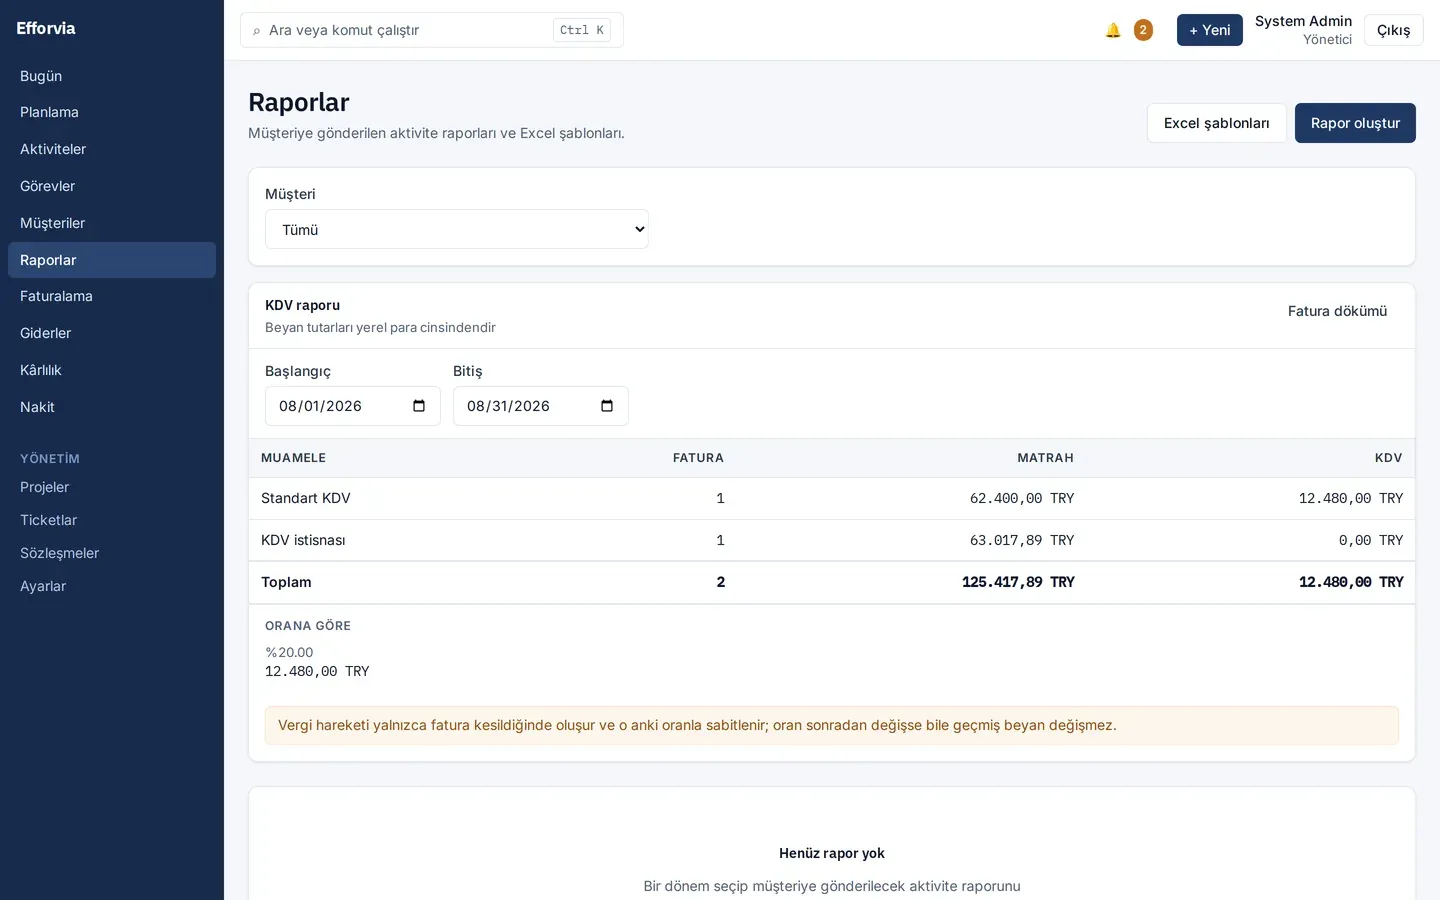The width and height of the screenshot is (1440, 900).
Task: Focus the Ara veya komut çalıştır search field
Action: pyautogui.click(x=432, y=30)
